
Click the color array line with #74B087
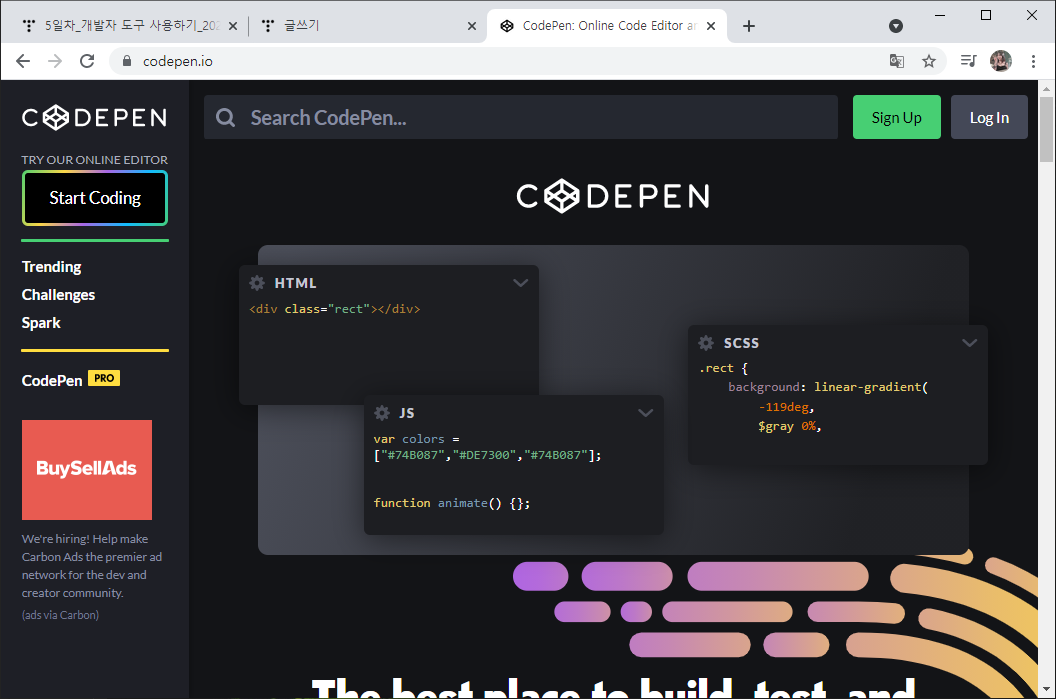[488, 455]
